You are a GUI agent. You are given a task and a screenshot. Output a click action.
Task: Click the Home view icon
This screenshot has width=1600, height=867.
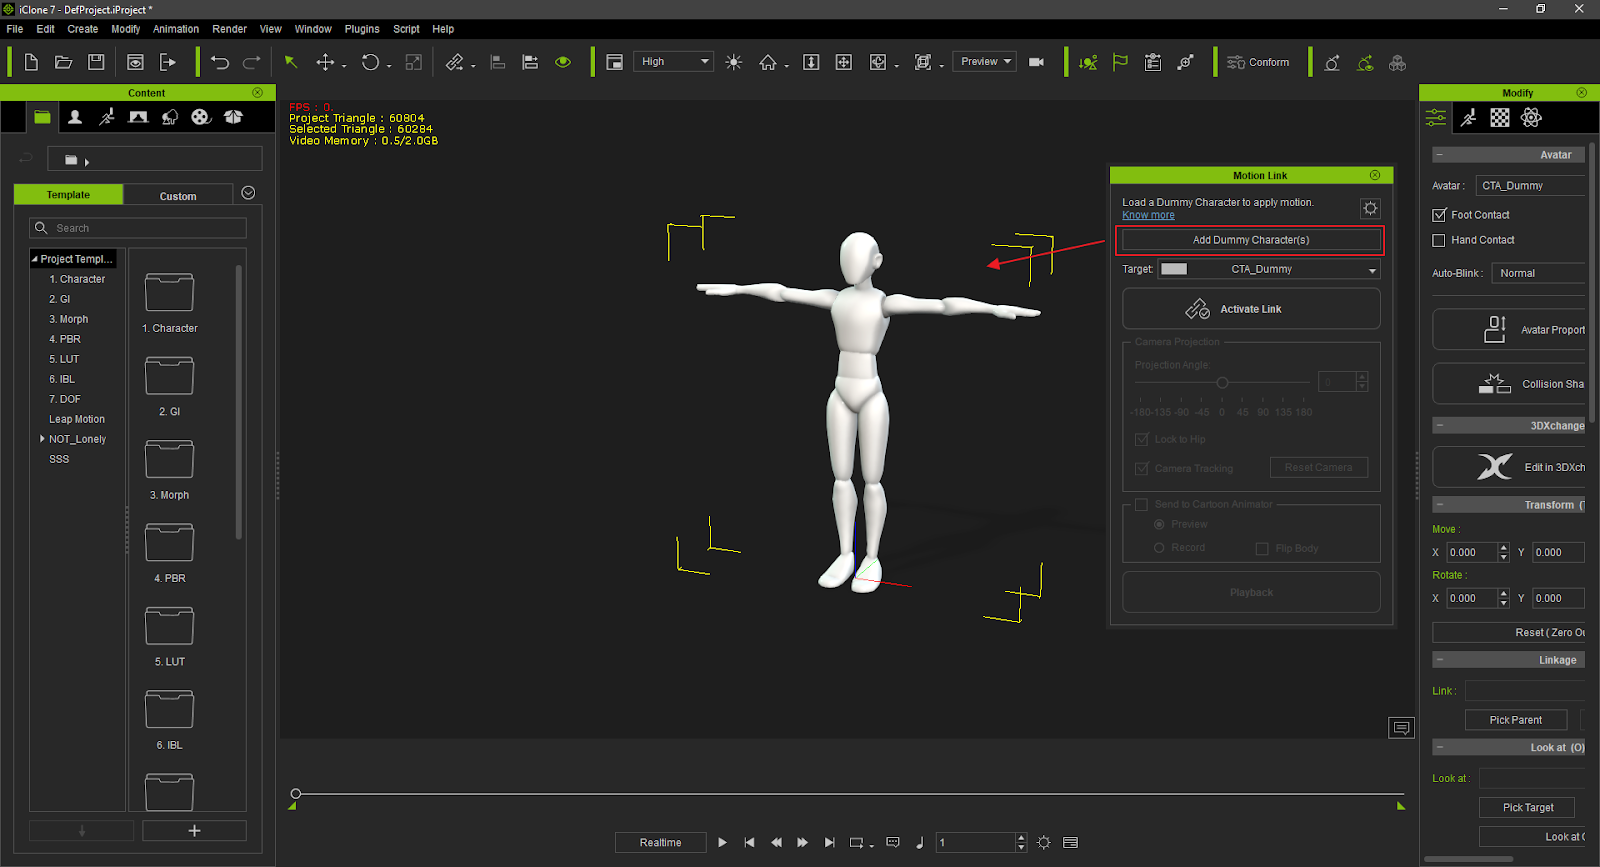point(768,62)
